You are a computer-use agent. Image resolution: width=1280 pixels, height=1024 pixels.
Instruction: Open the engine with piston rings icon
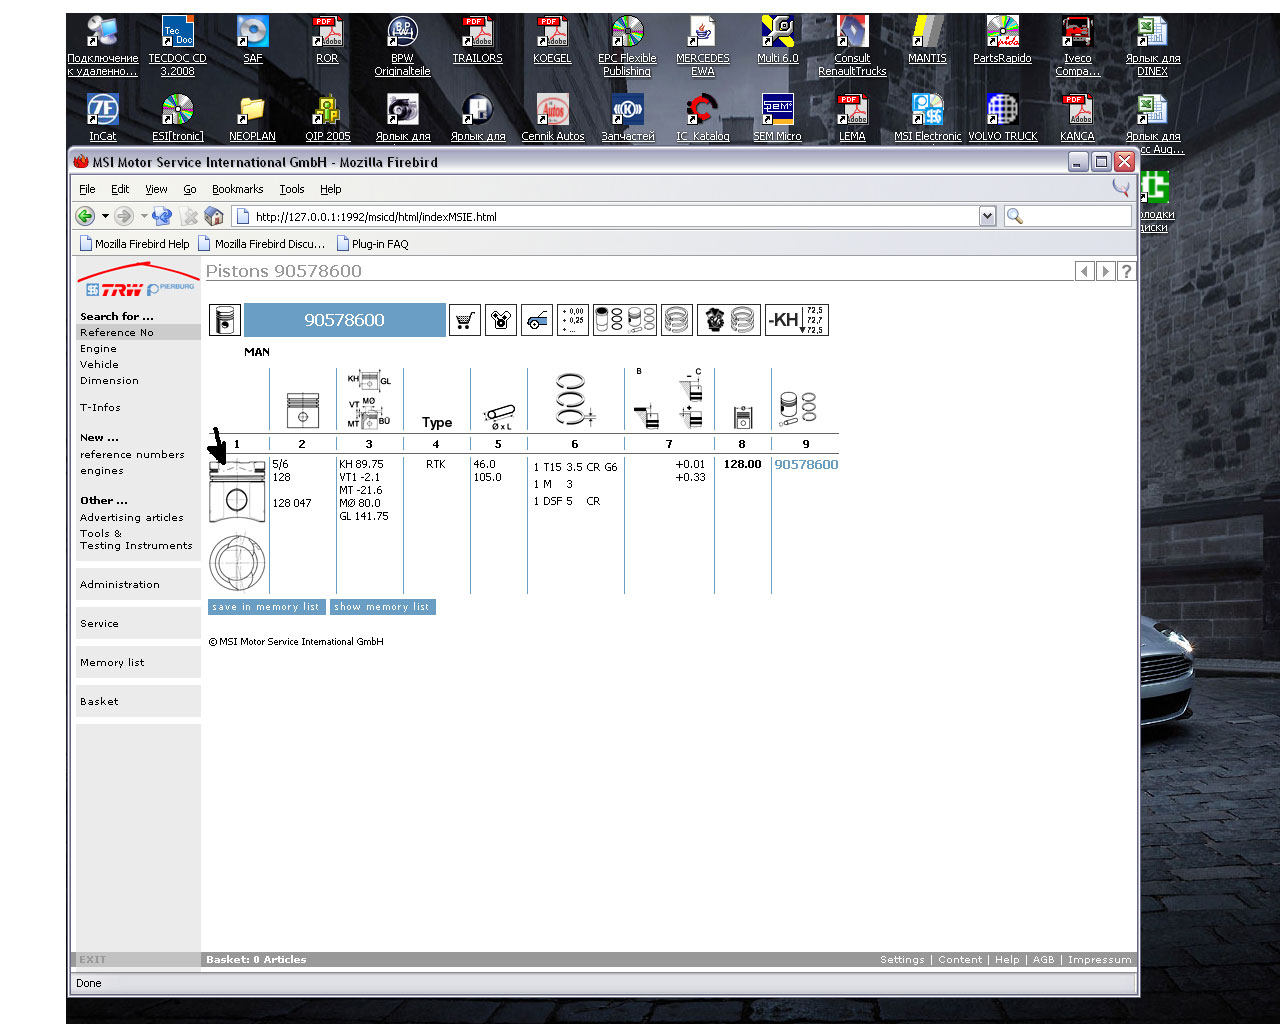point(729,320)
